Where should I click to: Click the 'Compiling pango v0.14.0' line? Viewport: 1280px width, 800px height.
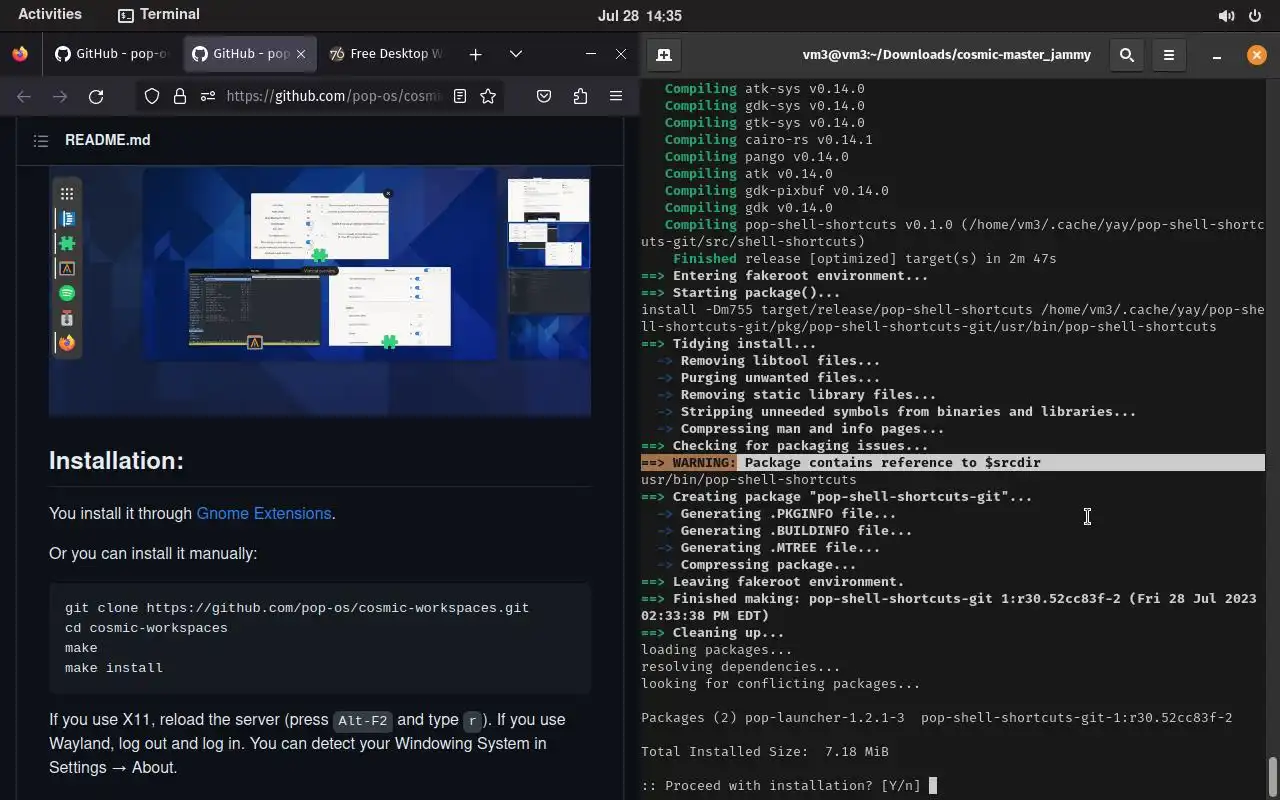click(x=757, y=157)
